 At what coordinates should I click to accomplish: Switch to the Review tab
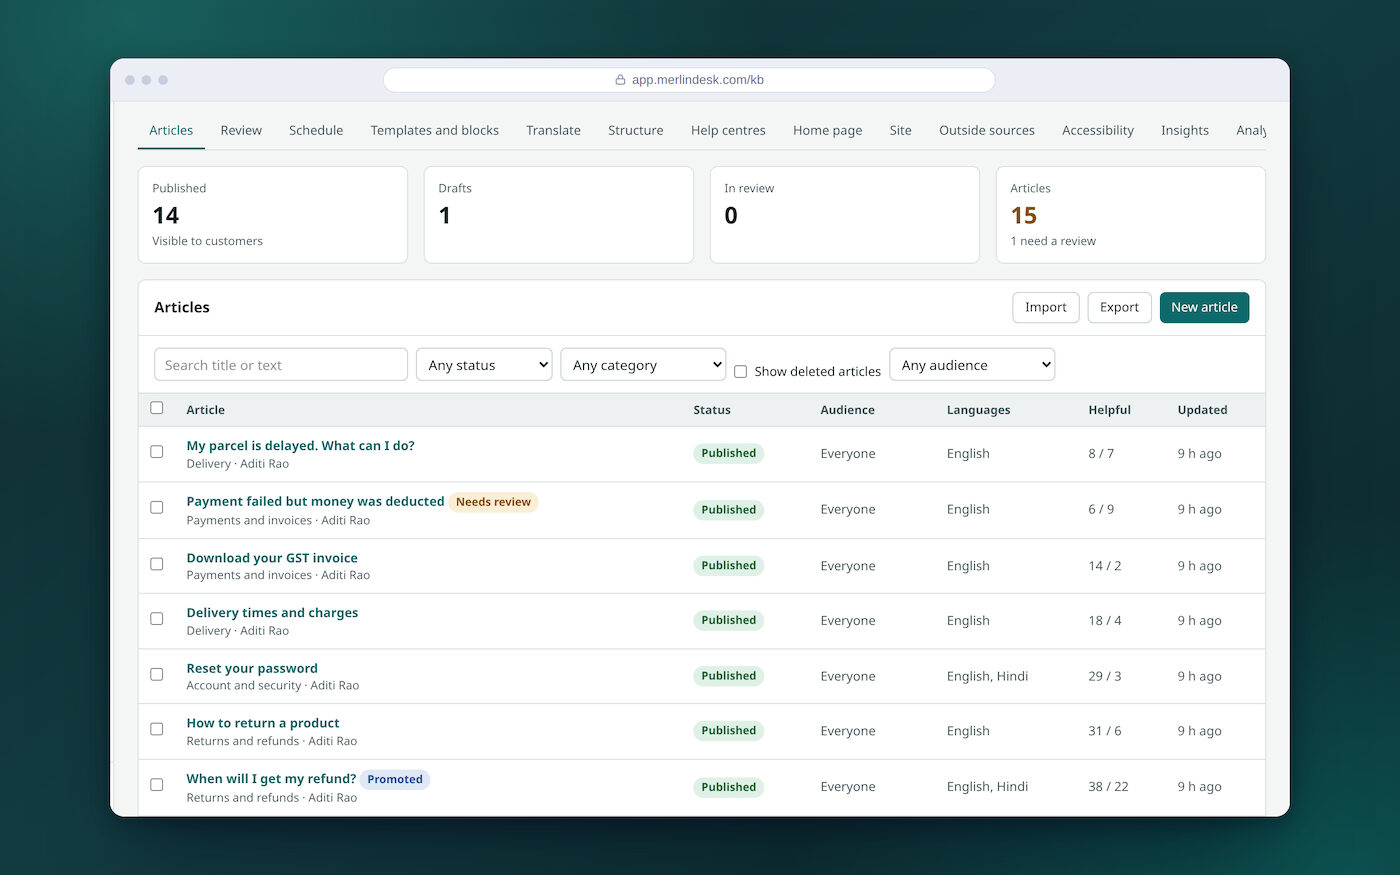coord(241,130)
